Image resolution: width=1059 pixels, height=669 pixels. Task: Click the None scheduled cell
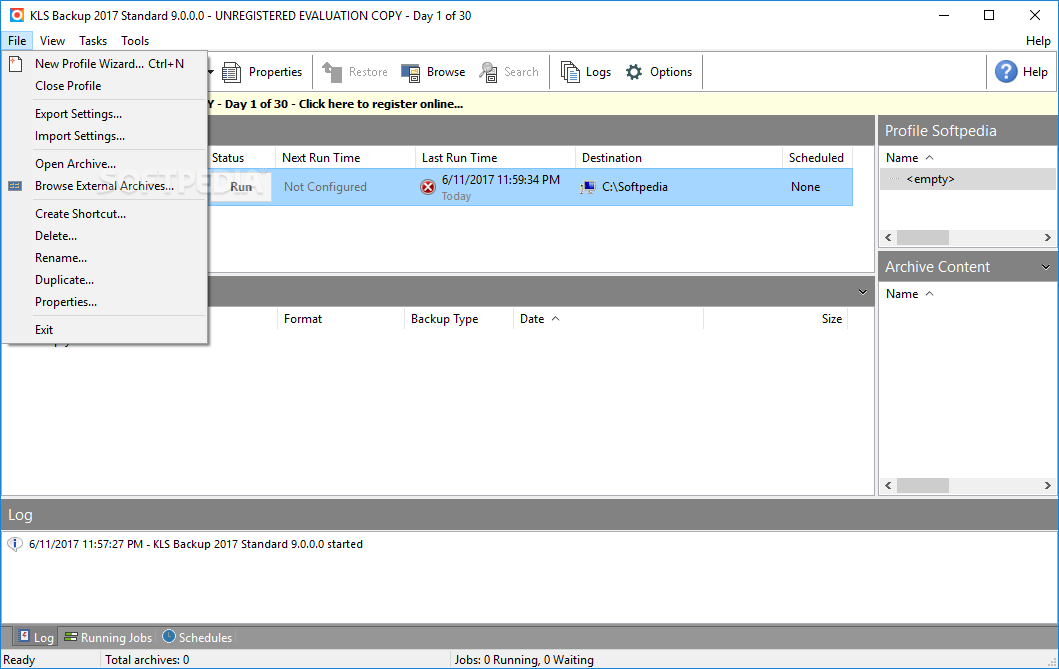(805, 187)
